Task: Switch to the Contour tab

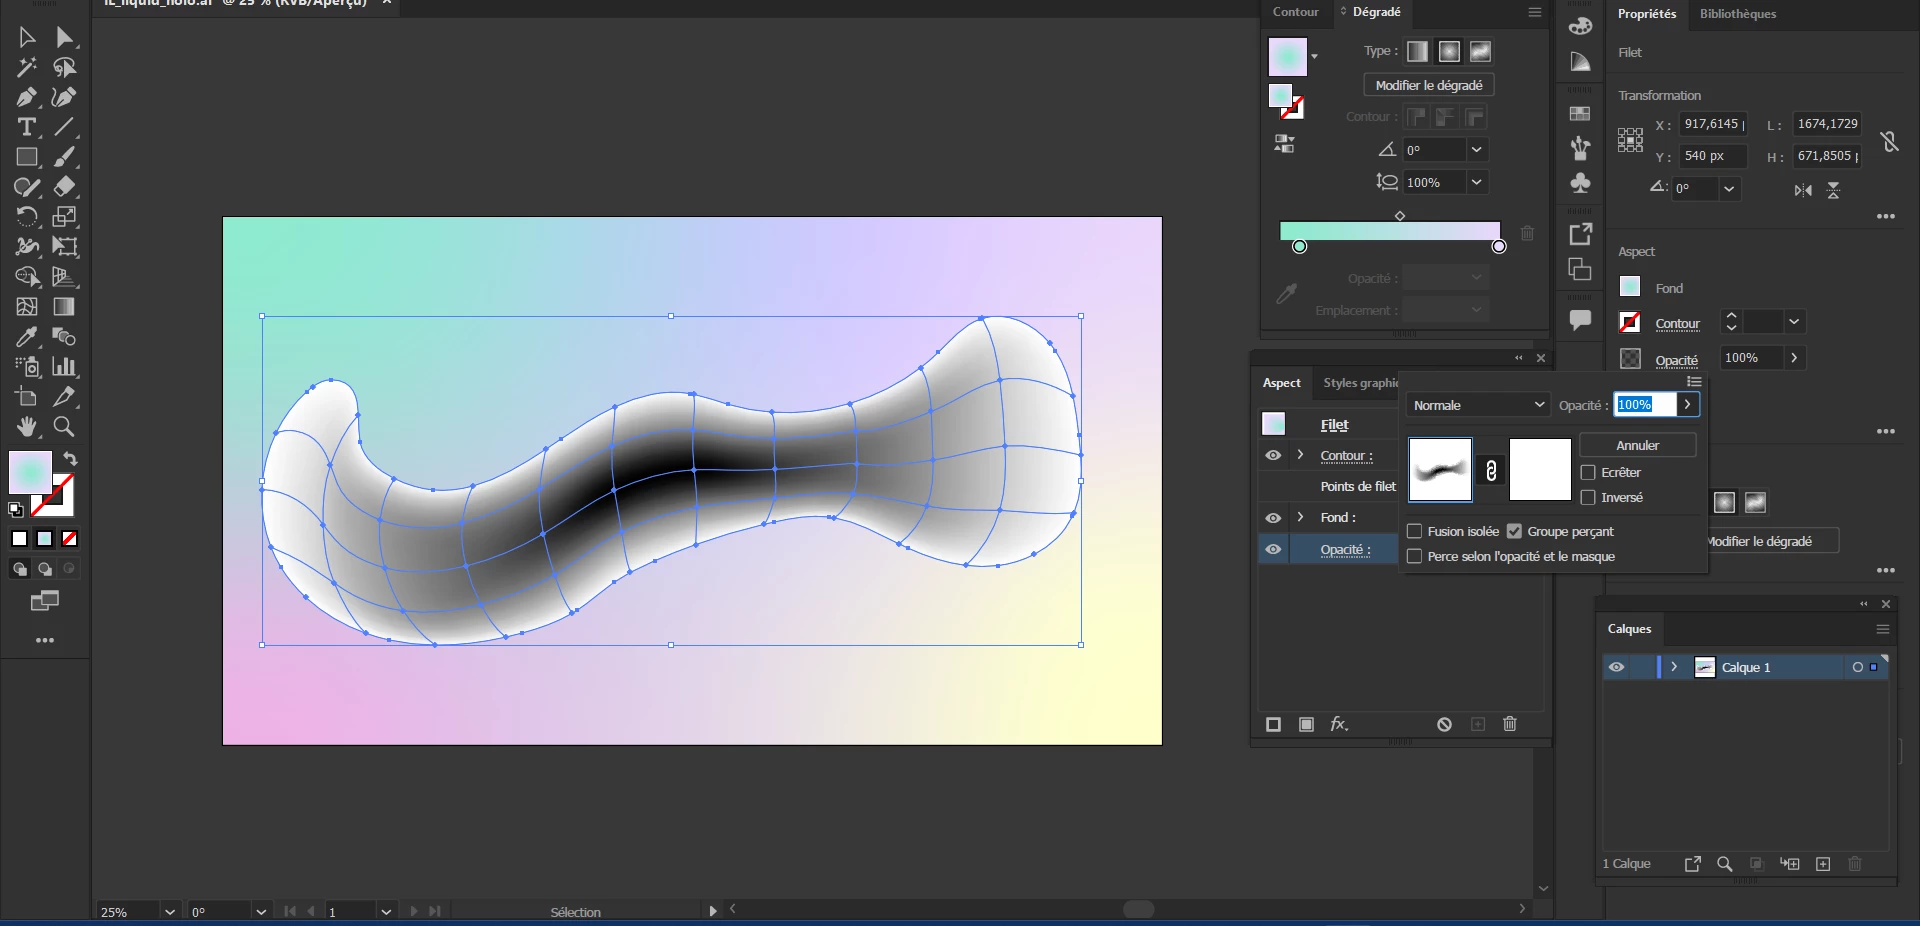Action: 1296,12
